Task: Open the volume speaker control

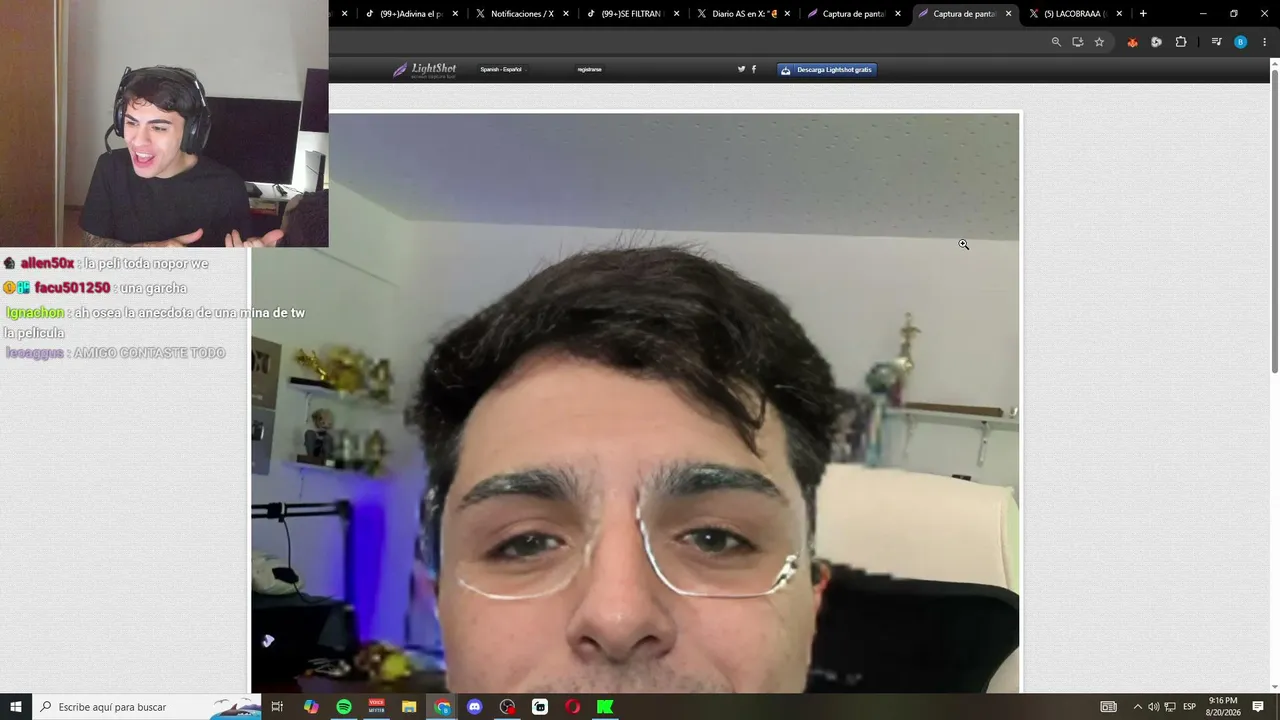Action: 1153,707
